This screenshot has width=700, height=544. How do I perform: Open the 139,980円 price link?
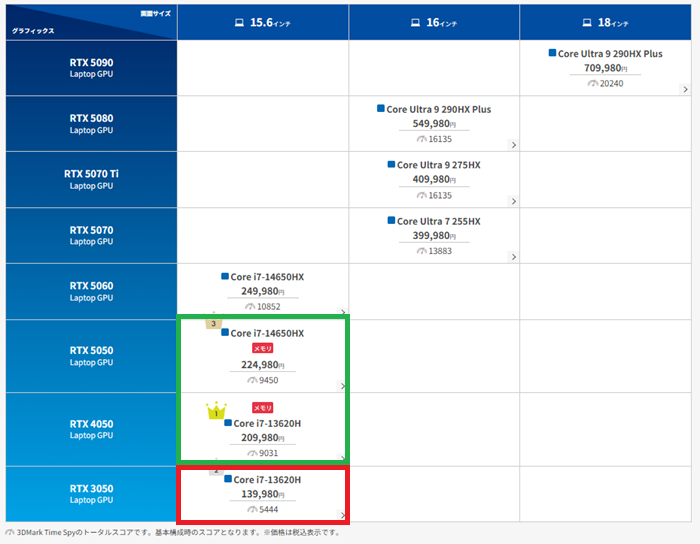[x=263, y=494]
